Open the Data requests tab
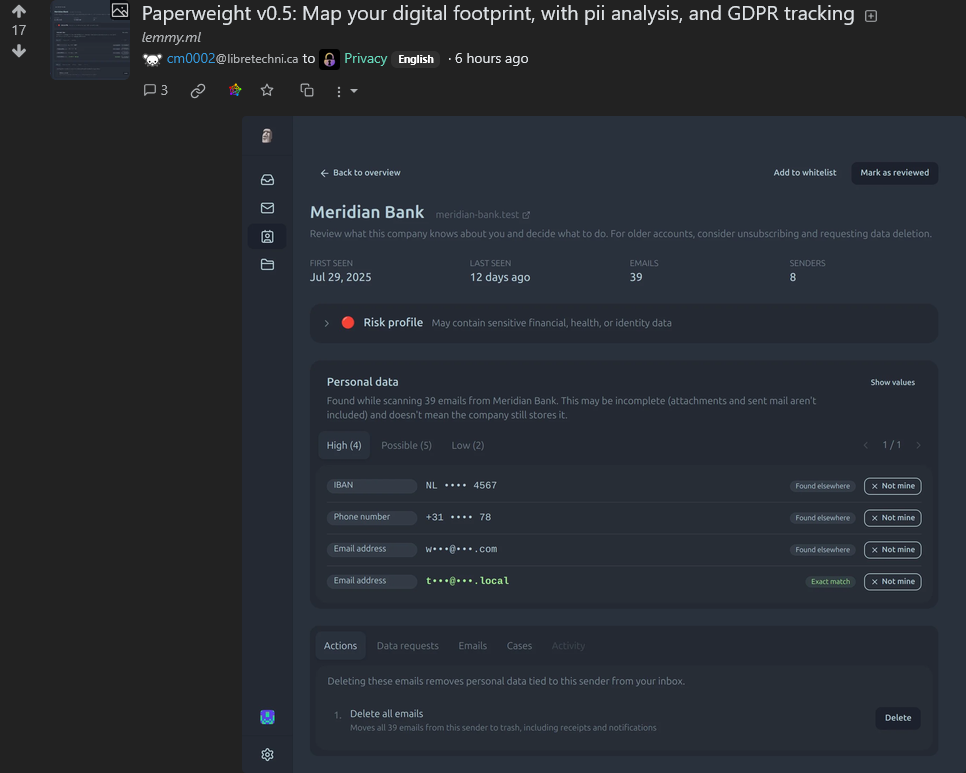This screenshot has width=966, height=773. pos(408,646)
